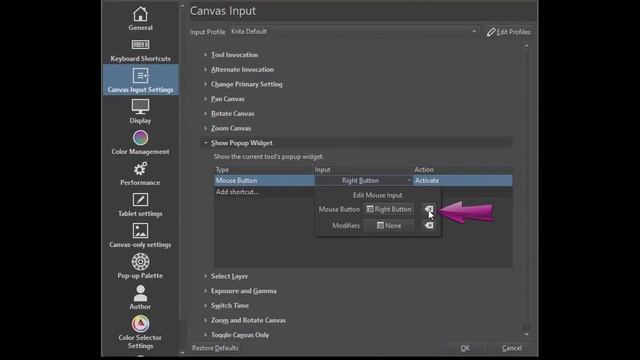Click the Input column header

click(x=363, y=169)
